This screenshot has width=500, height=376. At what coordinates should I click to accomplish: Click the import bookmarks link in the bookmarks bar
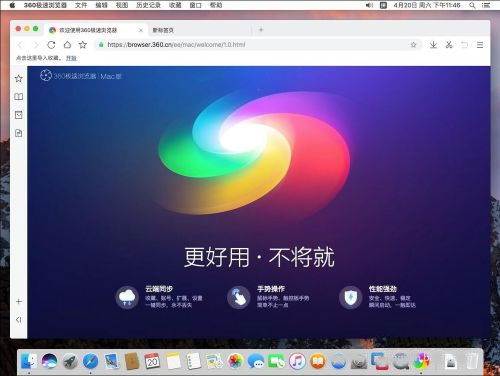click(x=71, y=58)
